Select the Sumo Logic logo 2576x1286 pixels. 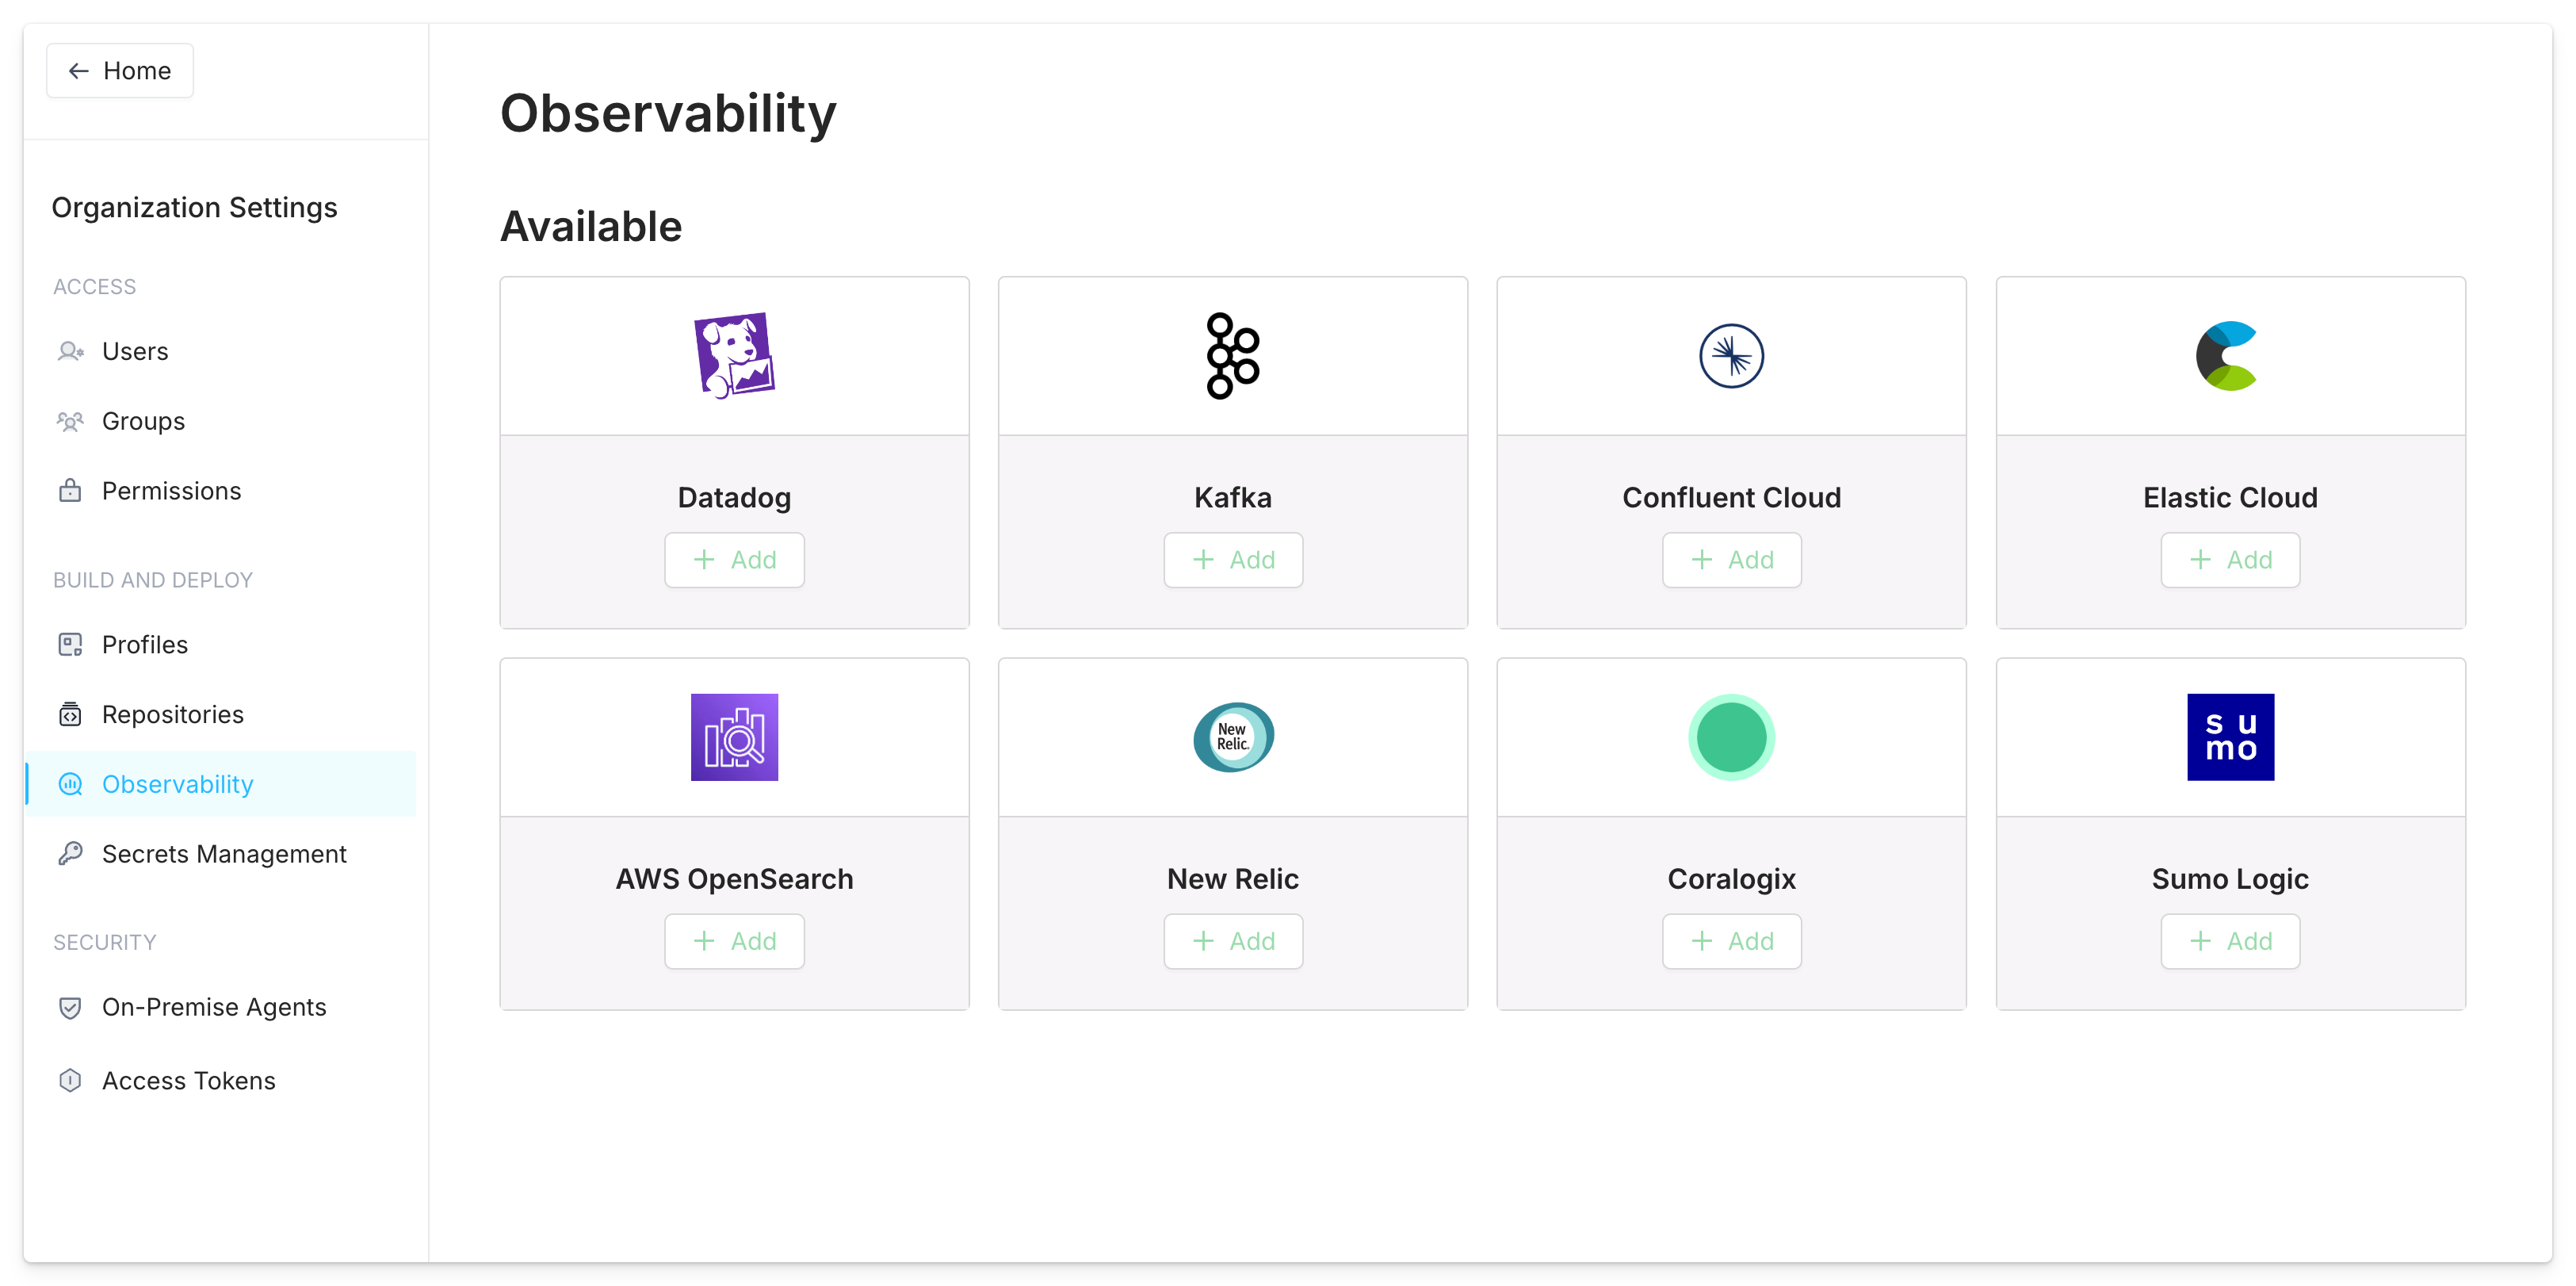2230,737
